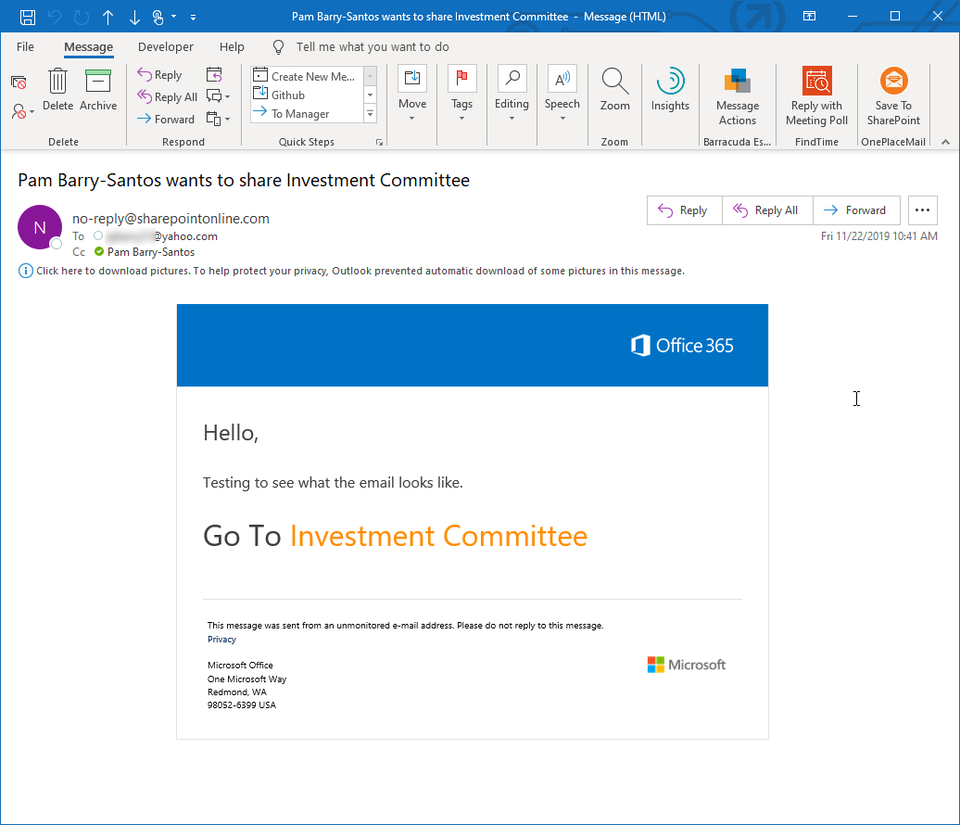Open the Quick Steps dialog launcher
The image size is (960, 825).
tap(379, 142)
